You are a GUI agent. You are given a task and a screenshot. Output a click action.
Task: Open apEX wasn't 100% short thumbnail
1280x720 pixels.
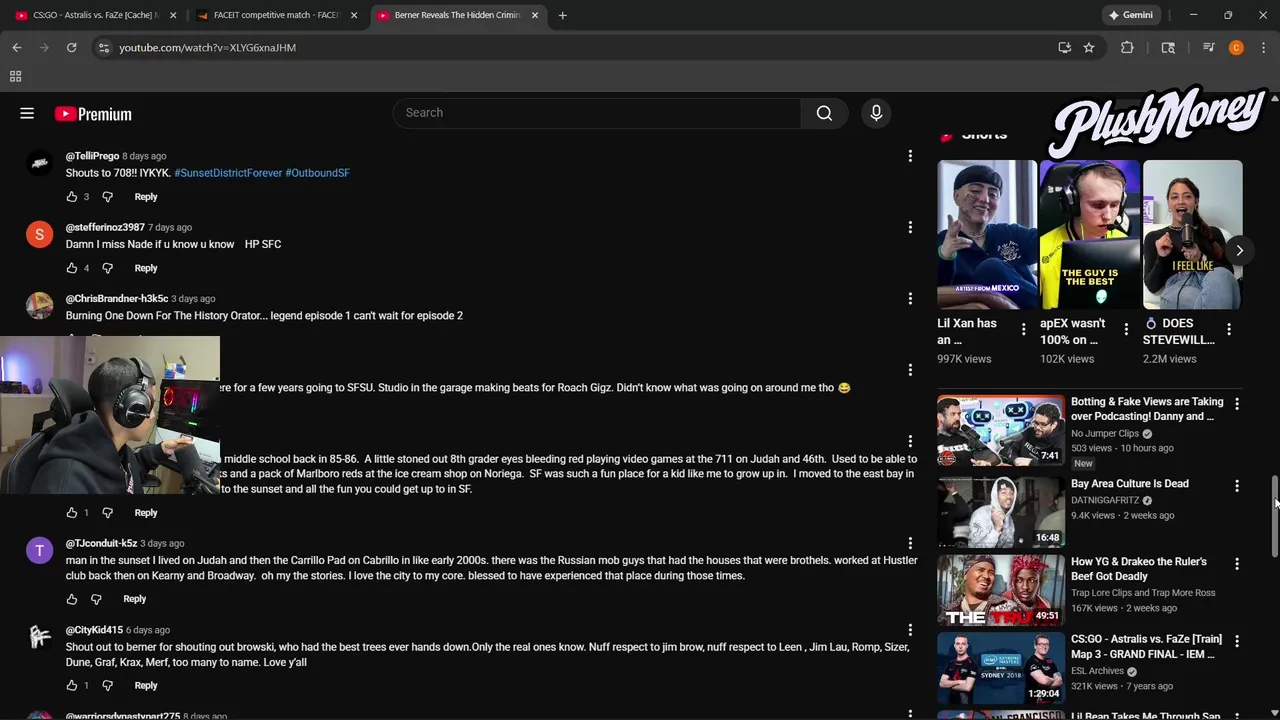[1090, 235]
